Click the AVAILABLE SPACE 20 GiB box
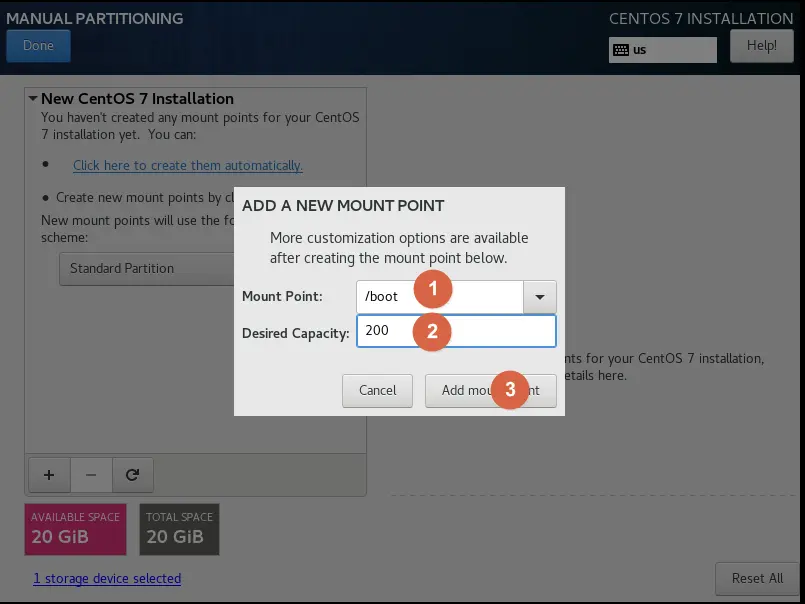Screen dimensions: 805x604 click(x=75, y=529)
